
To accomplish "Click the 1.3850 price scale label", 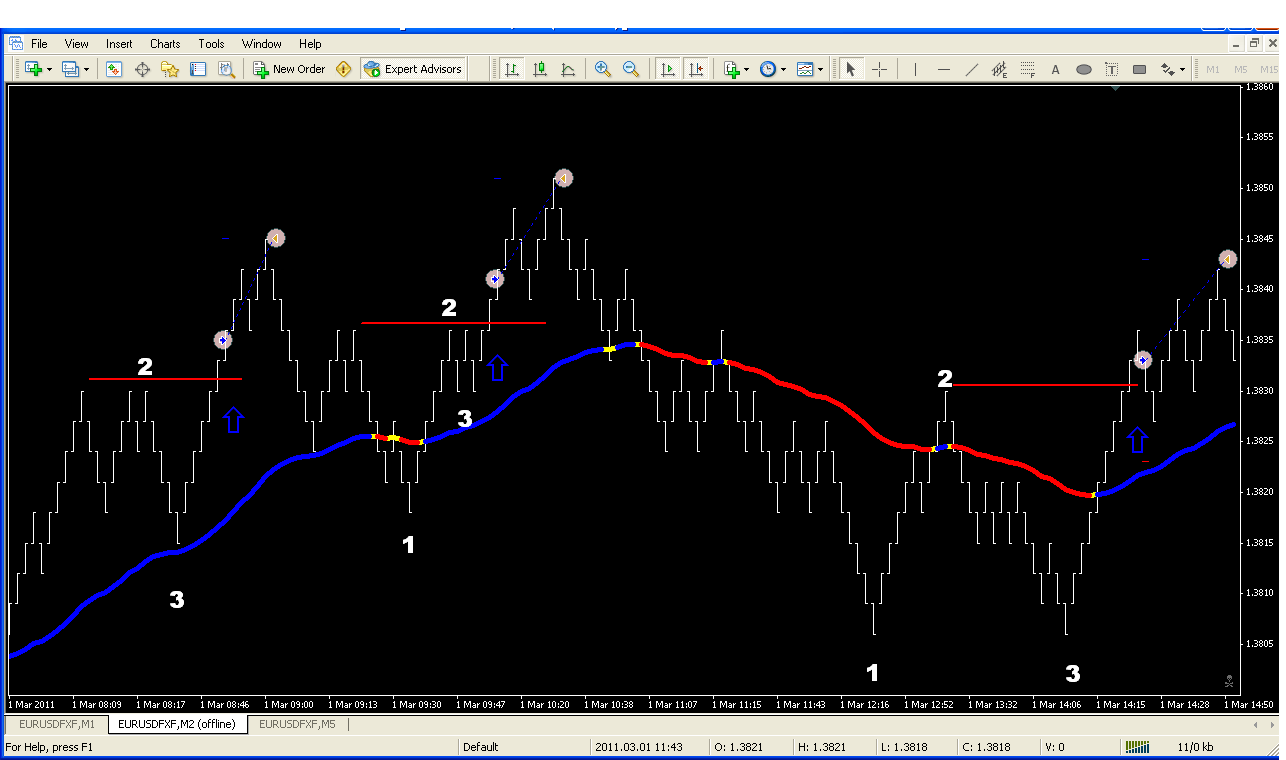I will coord(1259,188).
